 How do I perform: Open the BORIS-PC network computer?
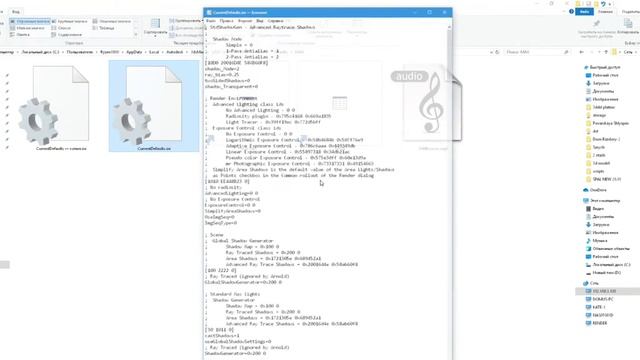[600, 299]
